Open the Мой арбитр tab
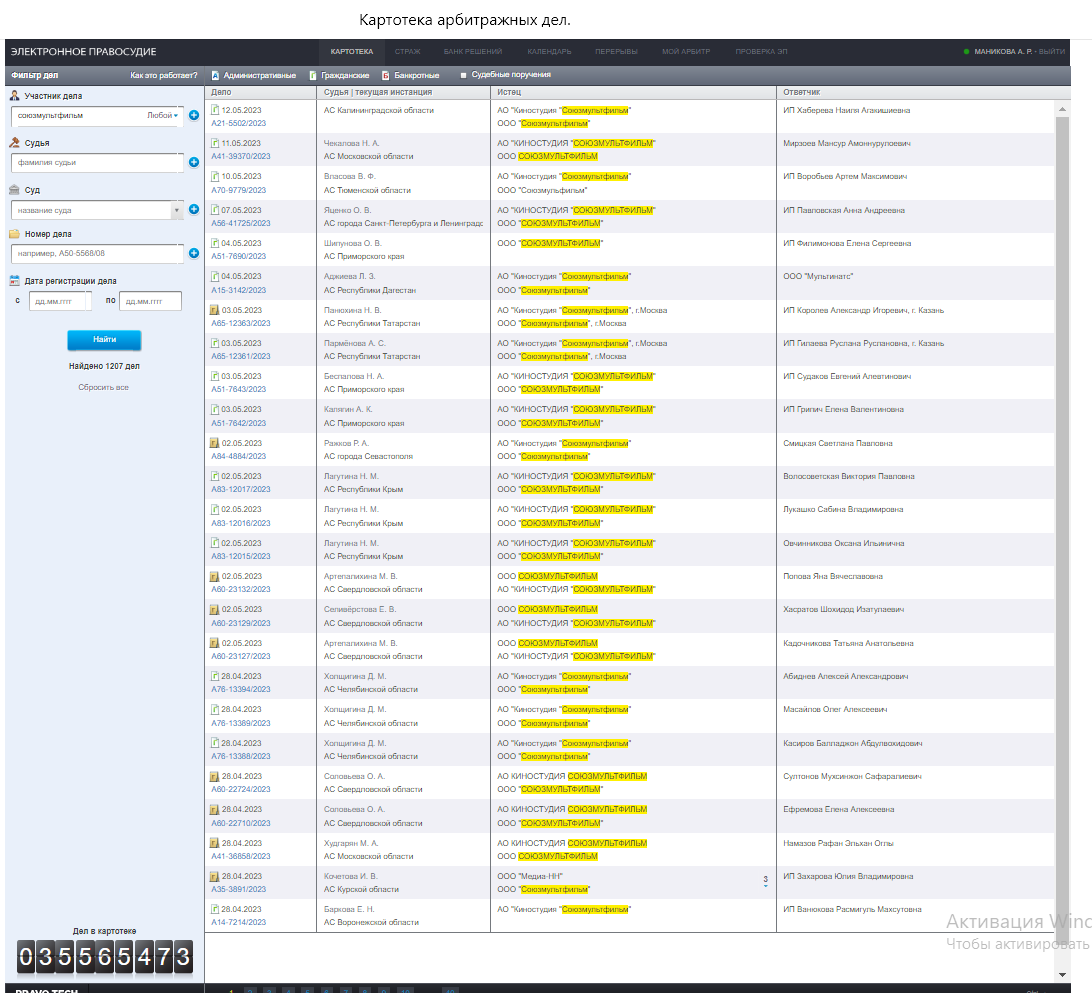 [686, 52]
